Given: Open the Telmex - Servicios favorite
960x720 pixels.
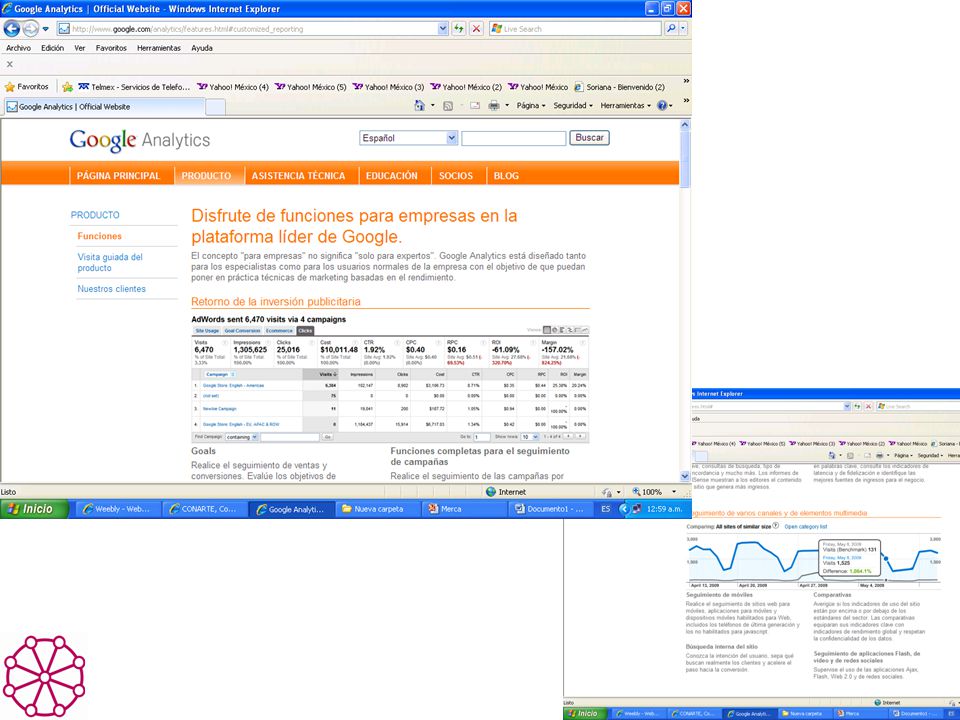Looking at the screenshot, I should coord(133,87).
